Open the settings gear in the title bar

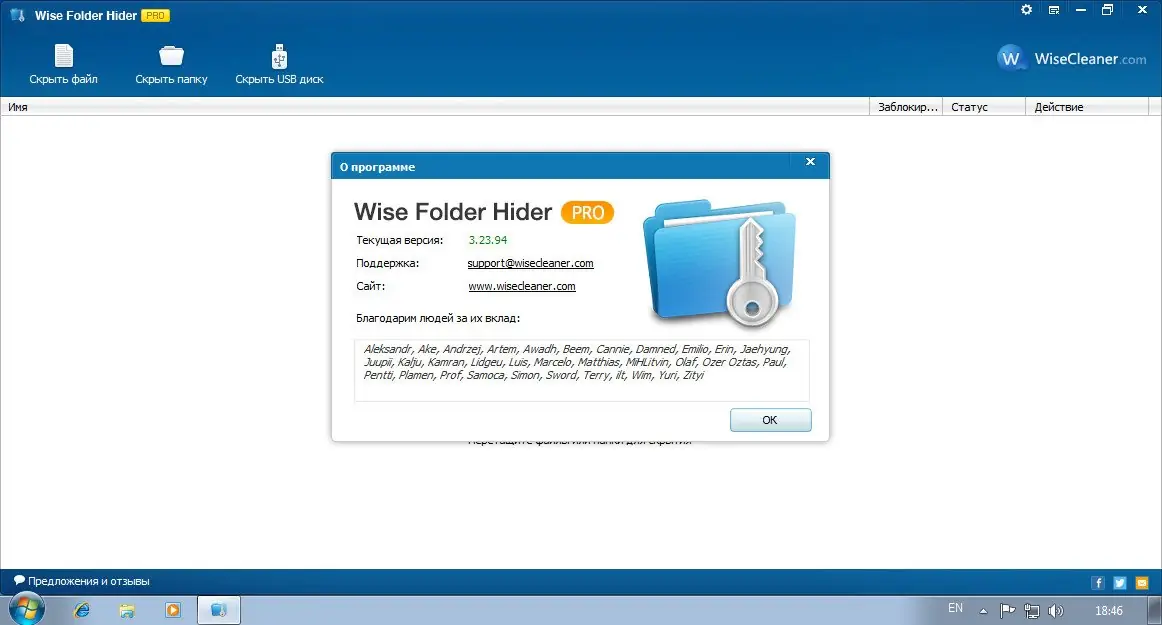[x=1026, y=9]
